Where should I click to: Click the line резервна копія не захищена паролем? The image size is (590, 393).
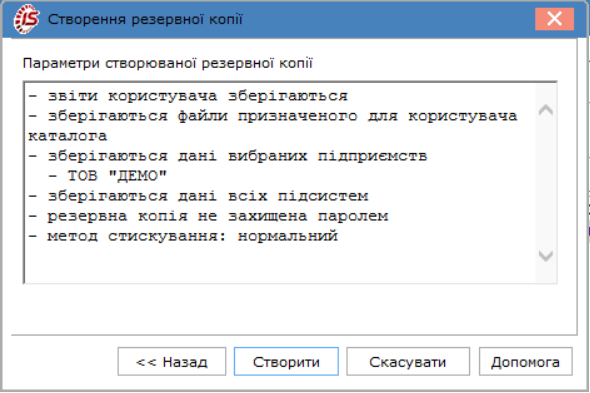[208, 216]
